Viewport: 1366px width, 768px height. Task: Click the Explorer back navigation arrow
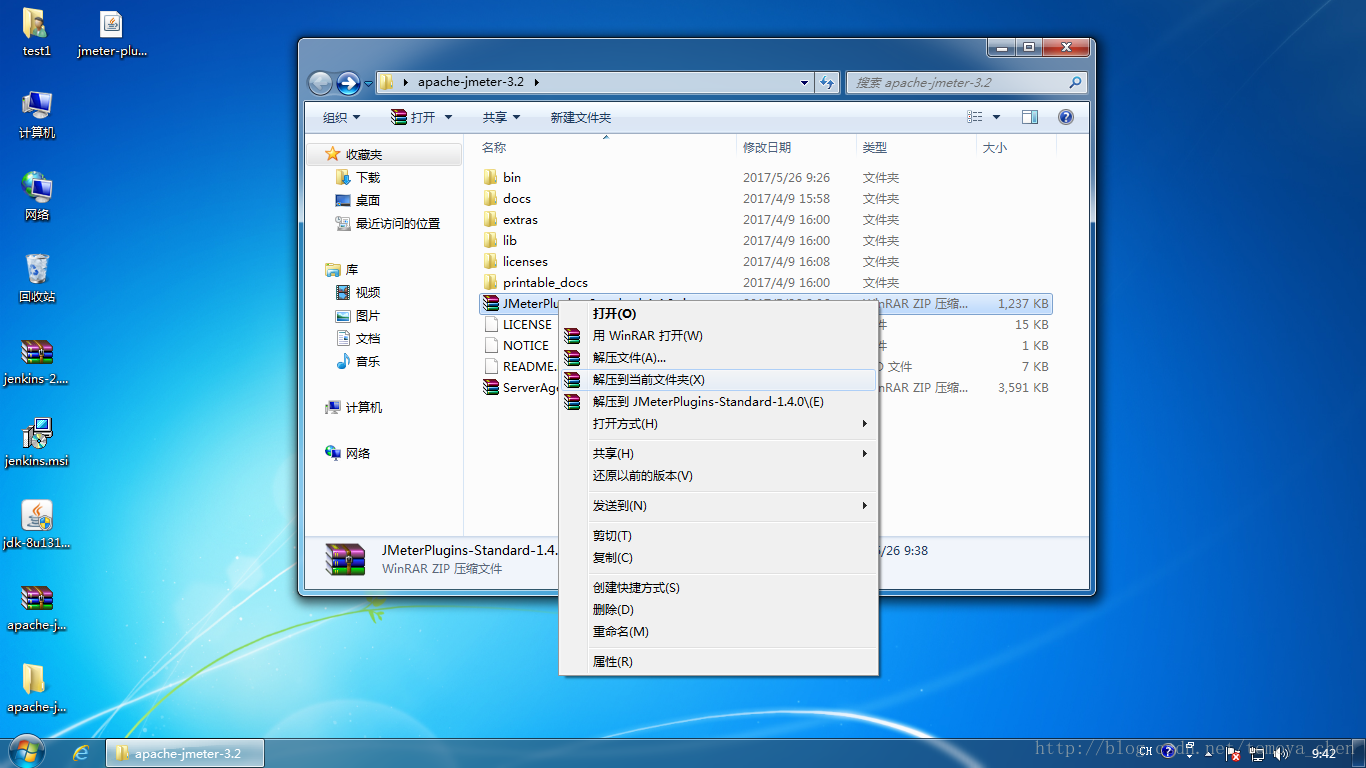point(320,83)
